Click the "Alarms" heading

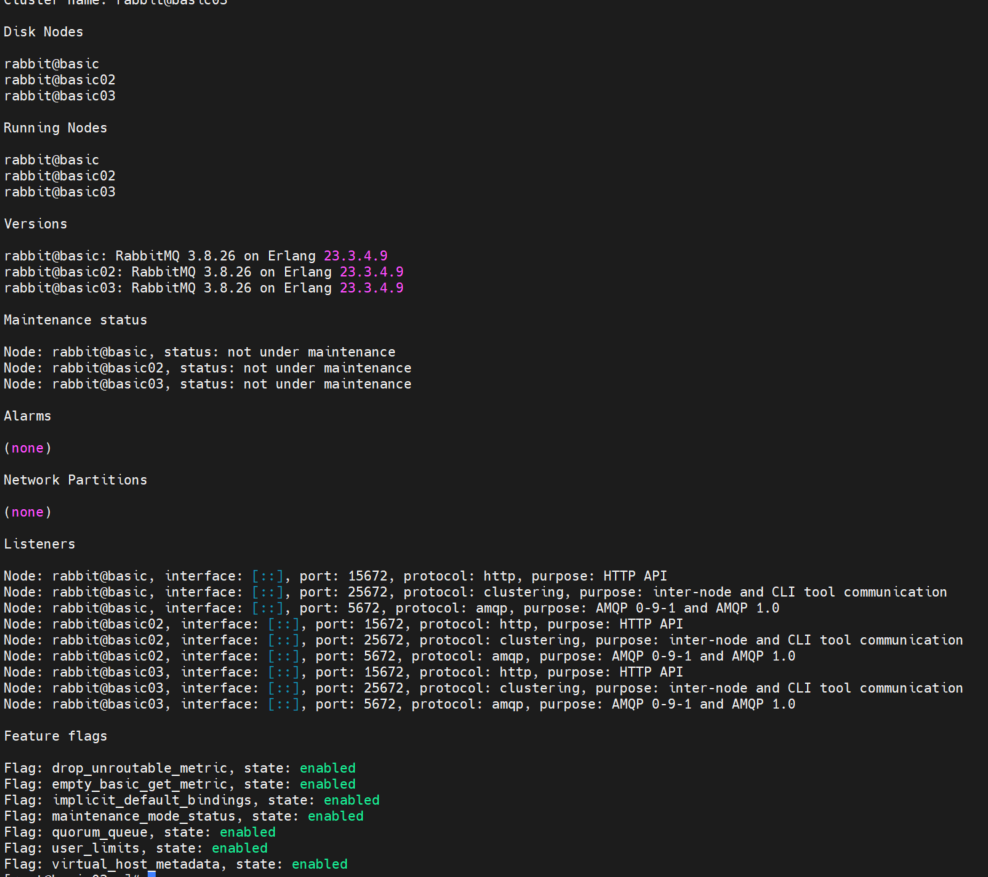point(27,416)
